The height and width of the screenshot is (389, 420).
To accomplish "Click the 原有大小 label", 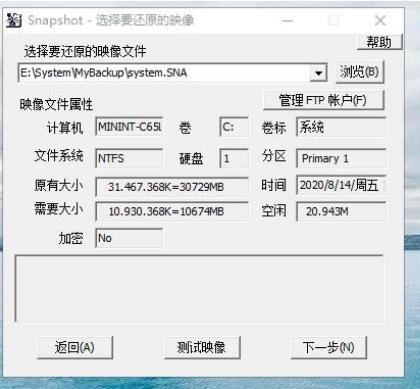I will [59, 185].
